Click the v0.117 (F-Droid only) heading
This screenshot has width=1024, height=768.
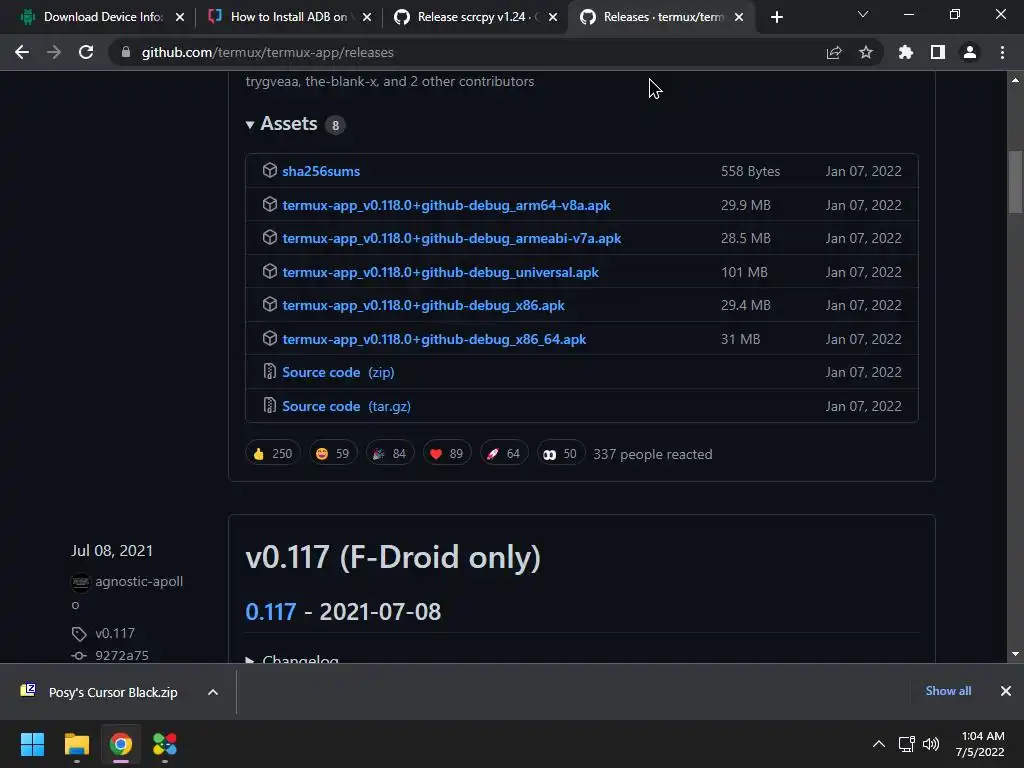pos(392,558)
